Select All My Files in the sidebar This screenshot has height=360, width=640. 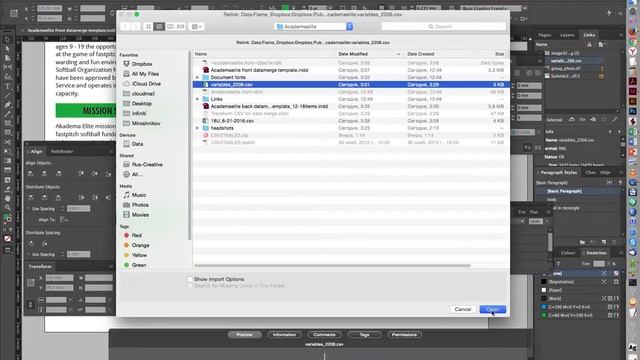145,74
